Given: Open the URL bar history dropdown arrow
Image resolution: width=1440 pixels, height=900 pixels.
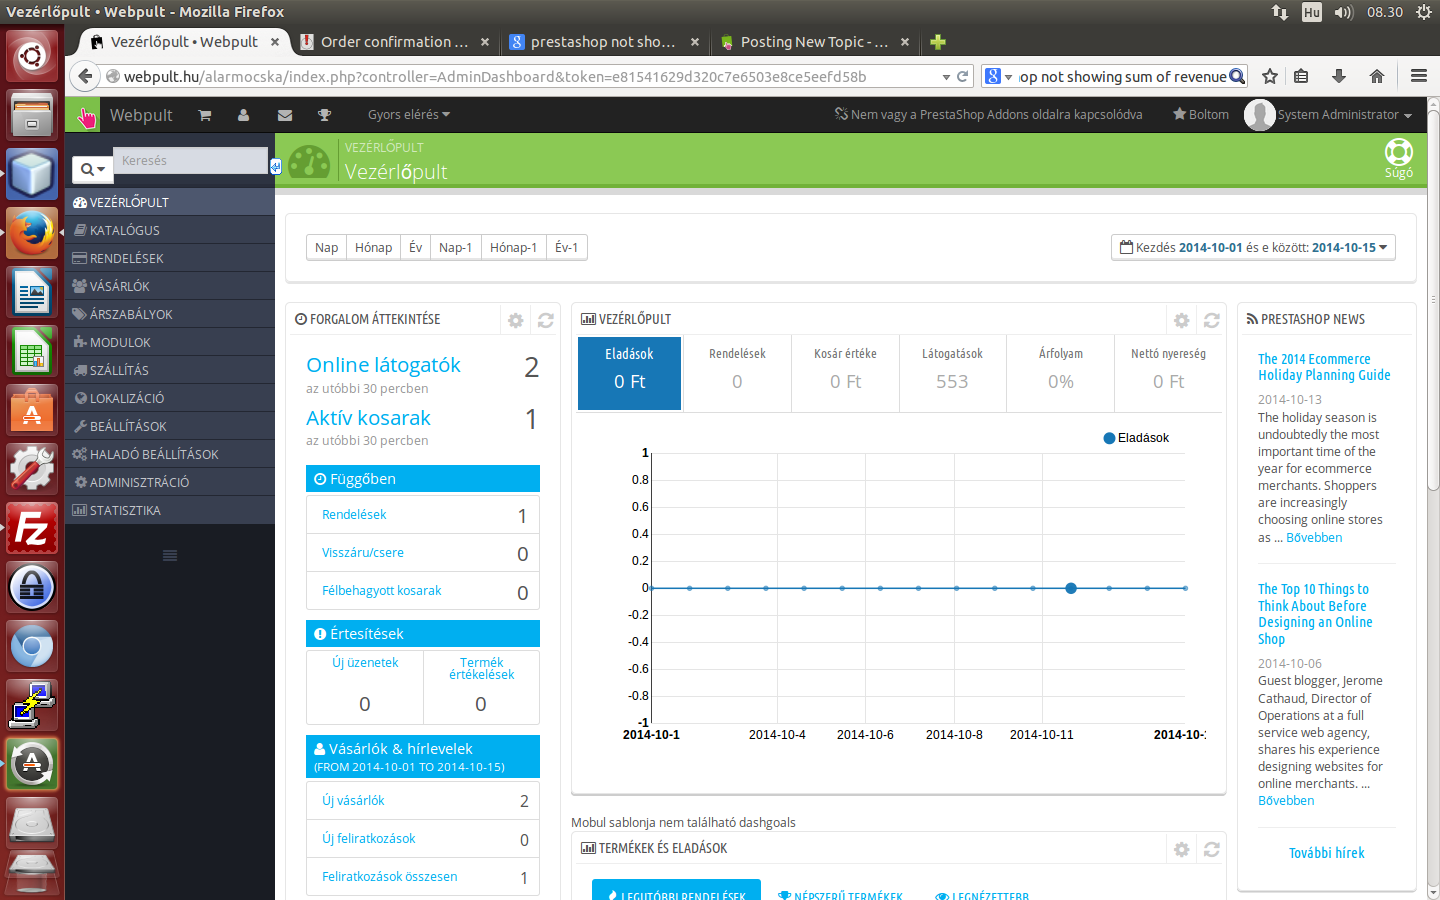Looking at the screenshot, I should coord(946,77).
